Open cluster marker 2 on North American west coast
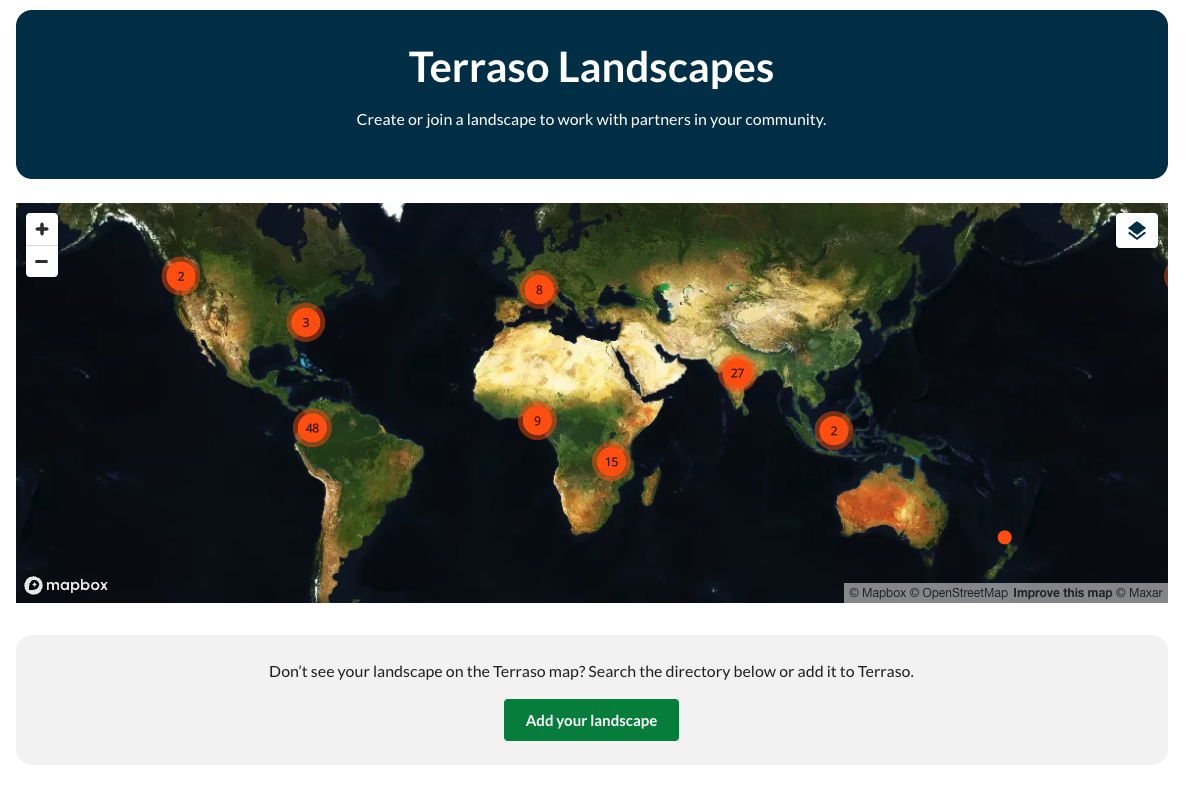Image resolution: width=1188 pixels, height=790 pixels. (x=180, y=276)
